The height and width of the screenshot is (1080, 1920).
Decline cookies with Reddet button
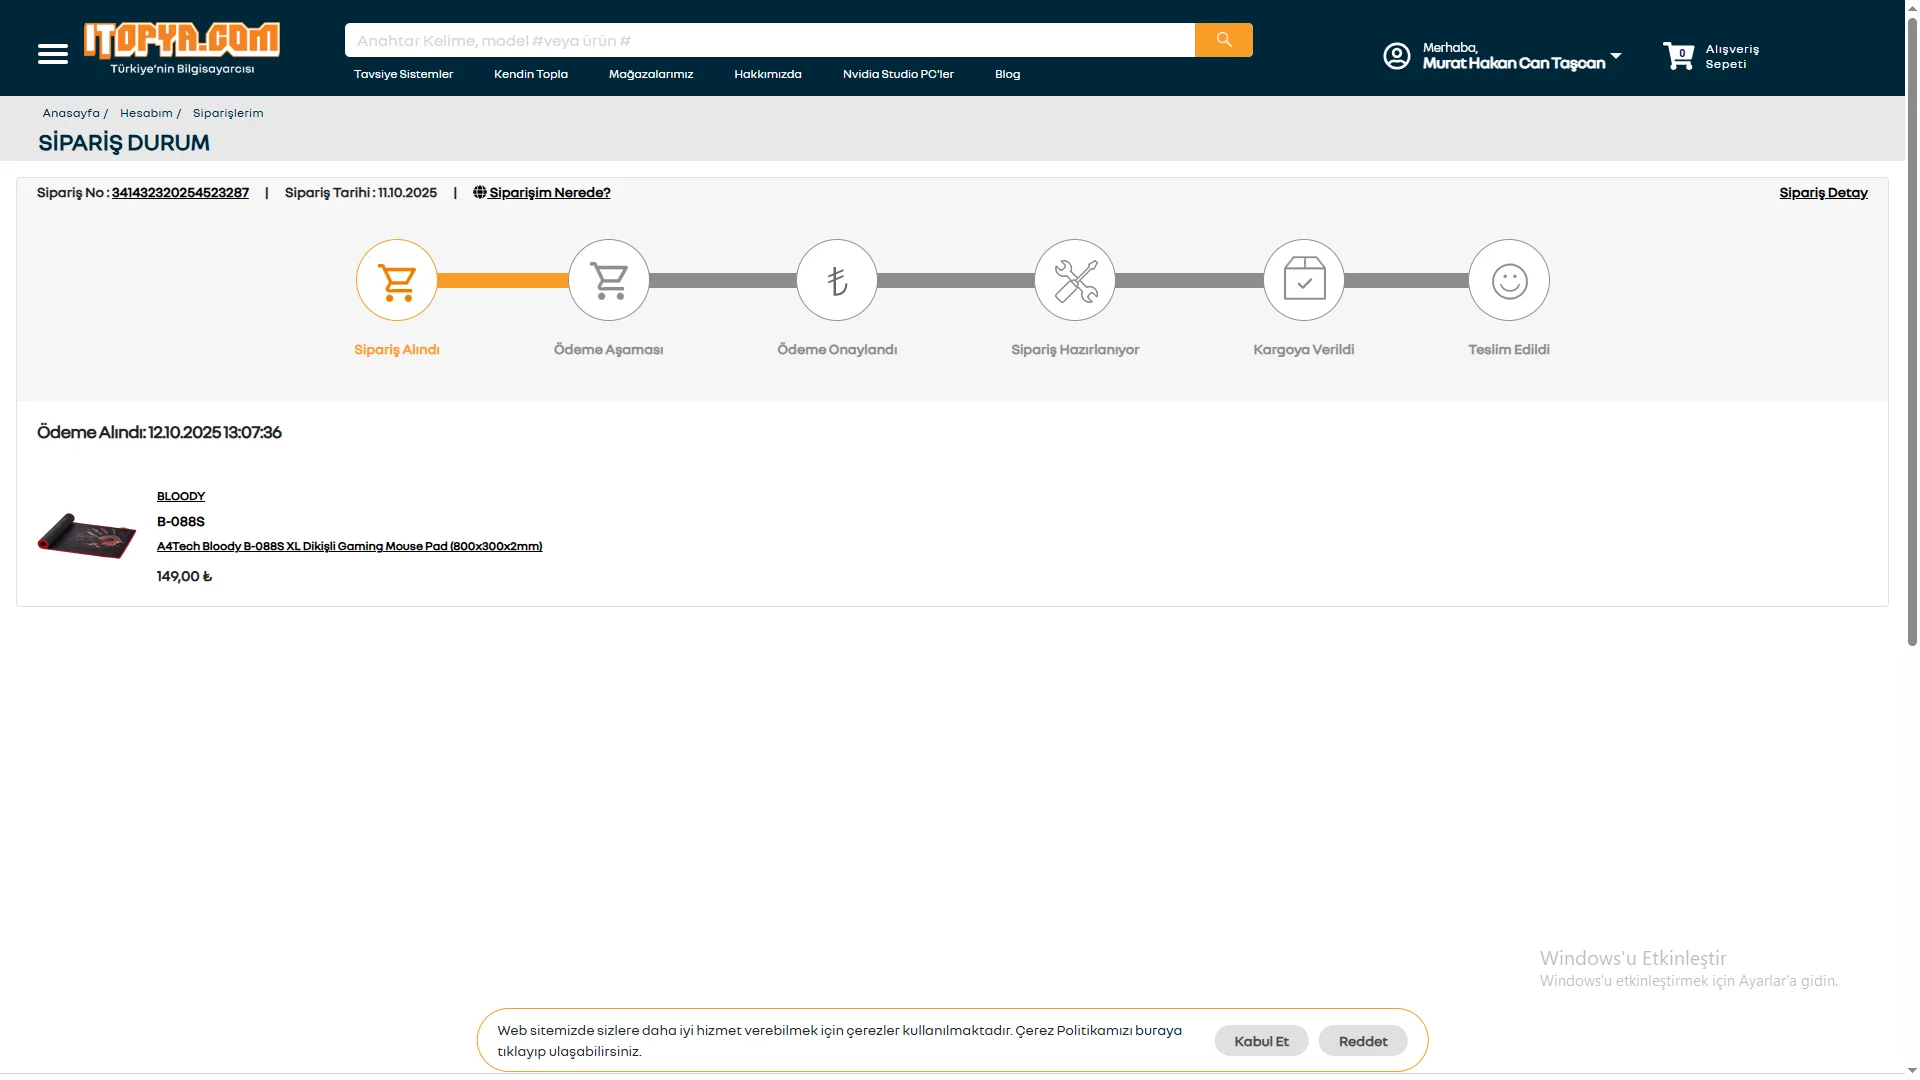pyautogui.click(x=1362, y=1041)
